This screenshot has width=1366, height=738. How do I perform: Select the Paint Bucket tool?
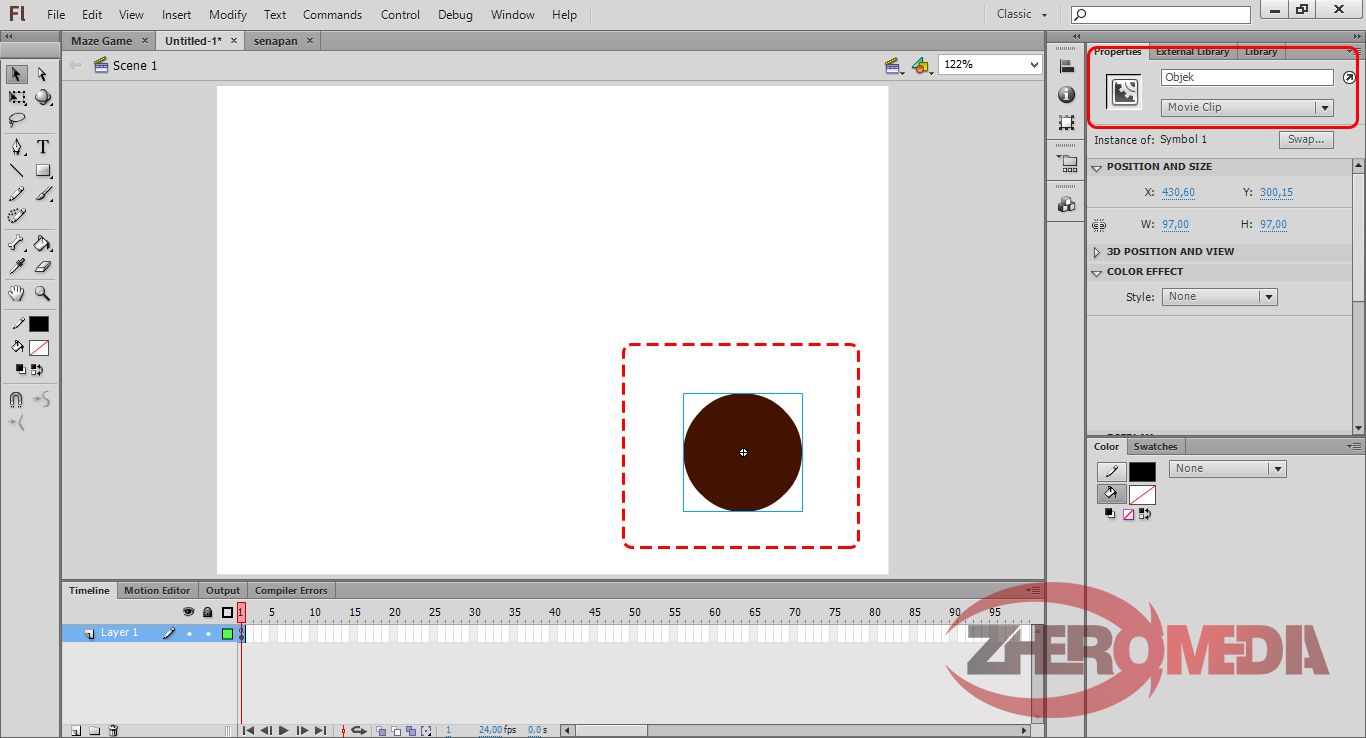(42, 243)
